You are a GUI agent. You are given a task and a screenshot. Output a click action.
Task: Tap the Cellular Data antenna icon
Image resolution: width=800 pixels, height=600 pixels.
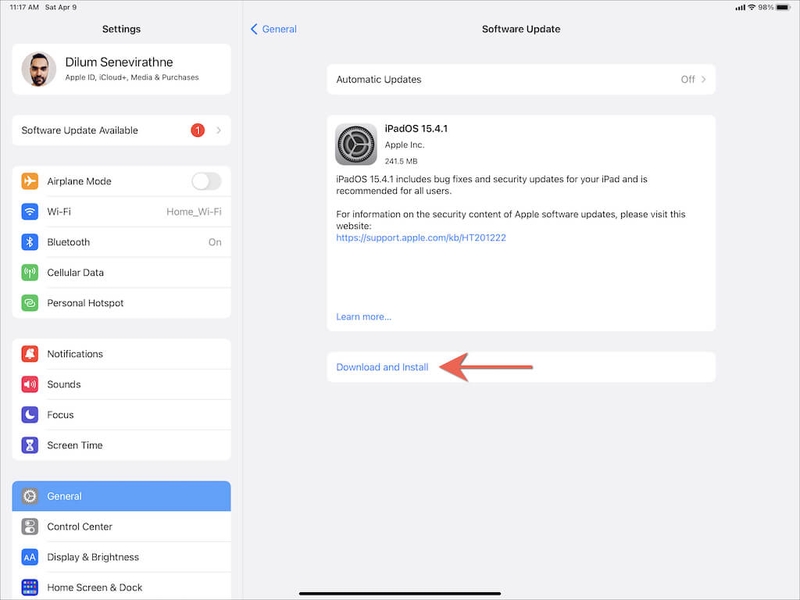pos(30,272)
